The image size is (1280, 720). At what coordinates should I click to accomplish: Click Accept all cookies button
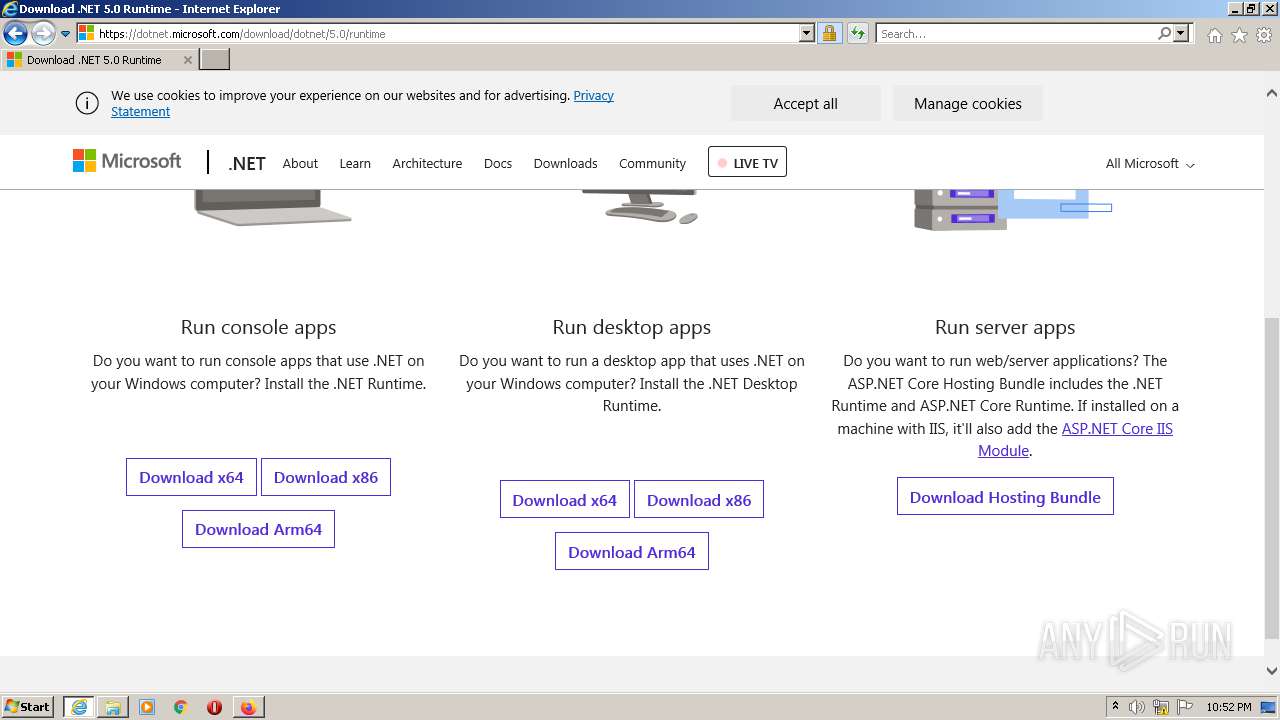[805, 103]
